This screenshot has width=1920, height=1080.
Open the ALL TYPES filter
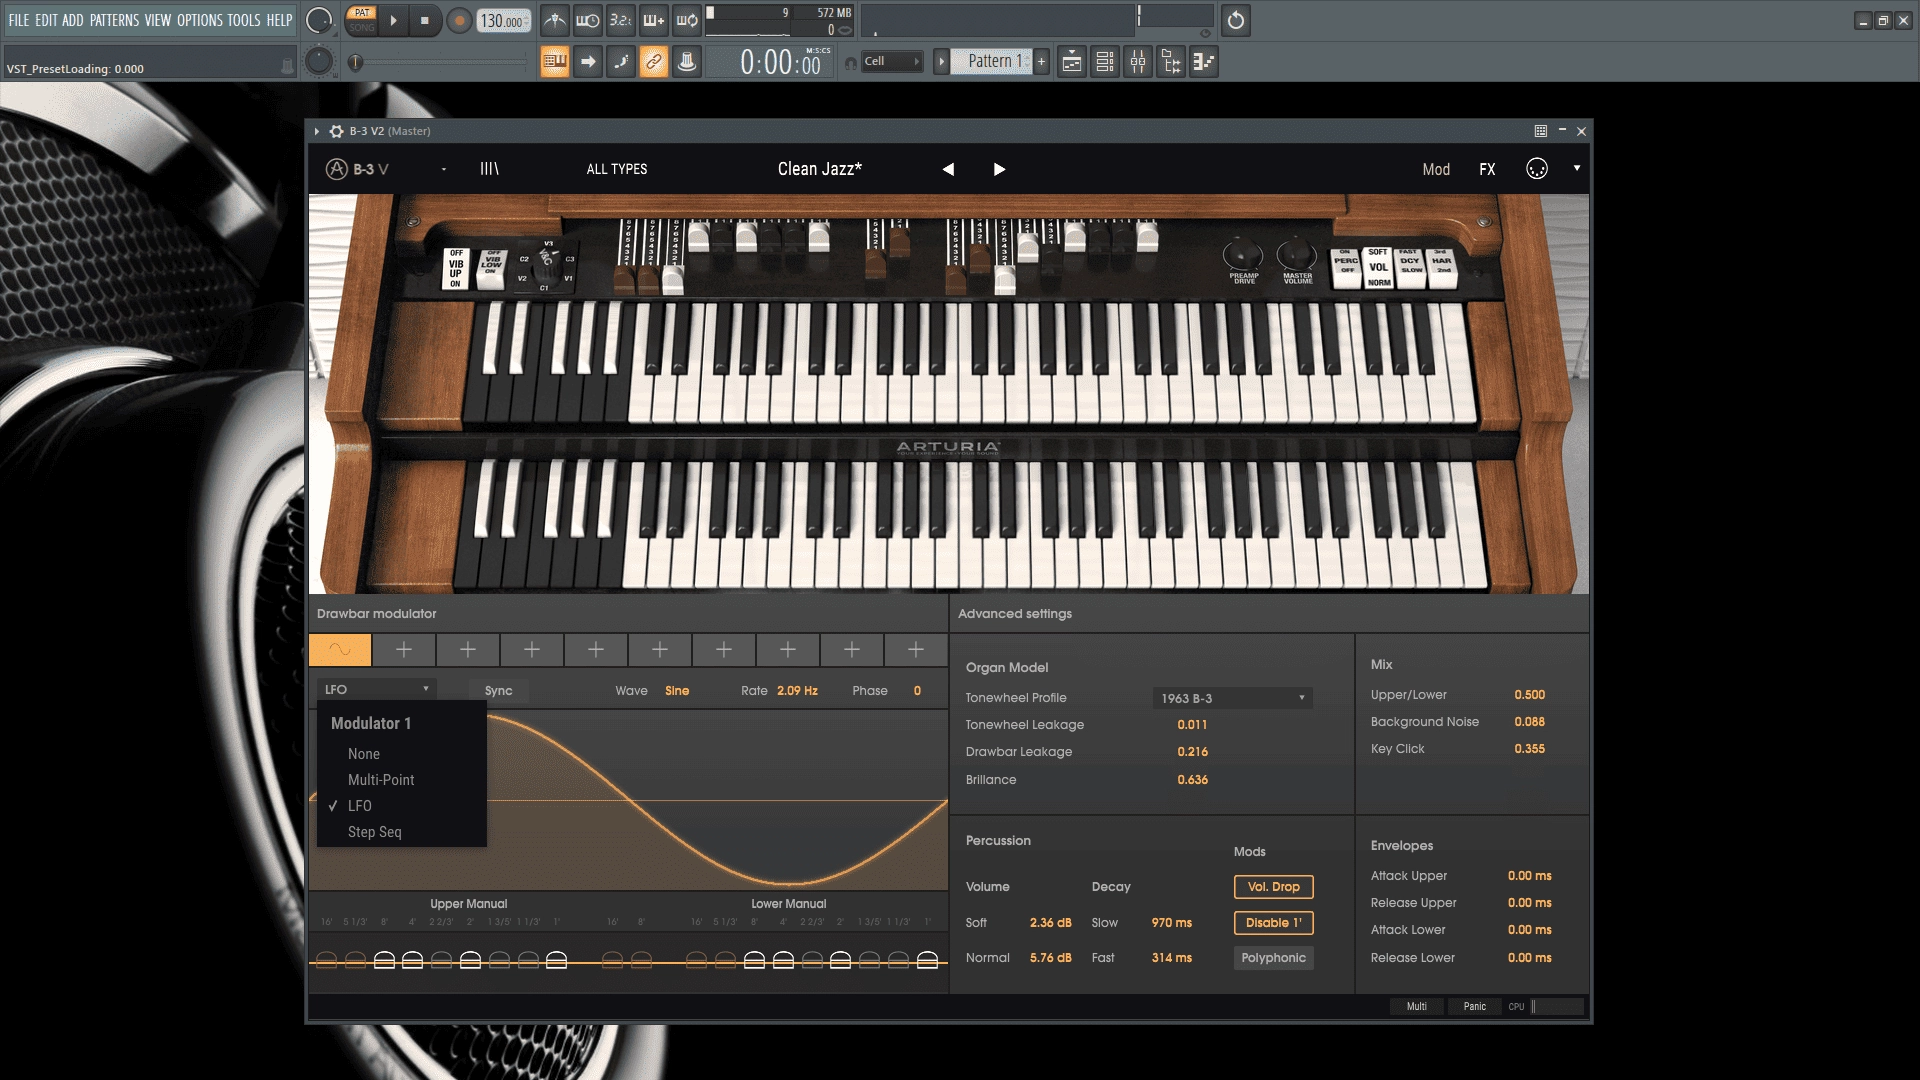(617, 170)
